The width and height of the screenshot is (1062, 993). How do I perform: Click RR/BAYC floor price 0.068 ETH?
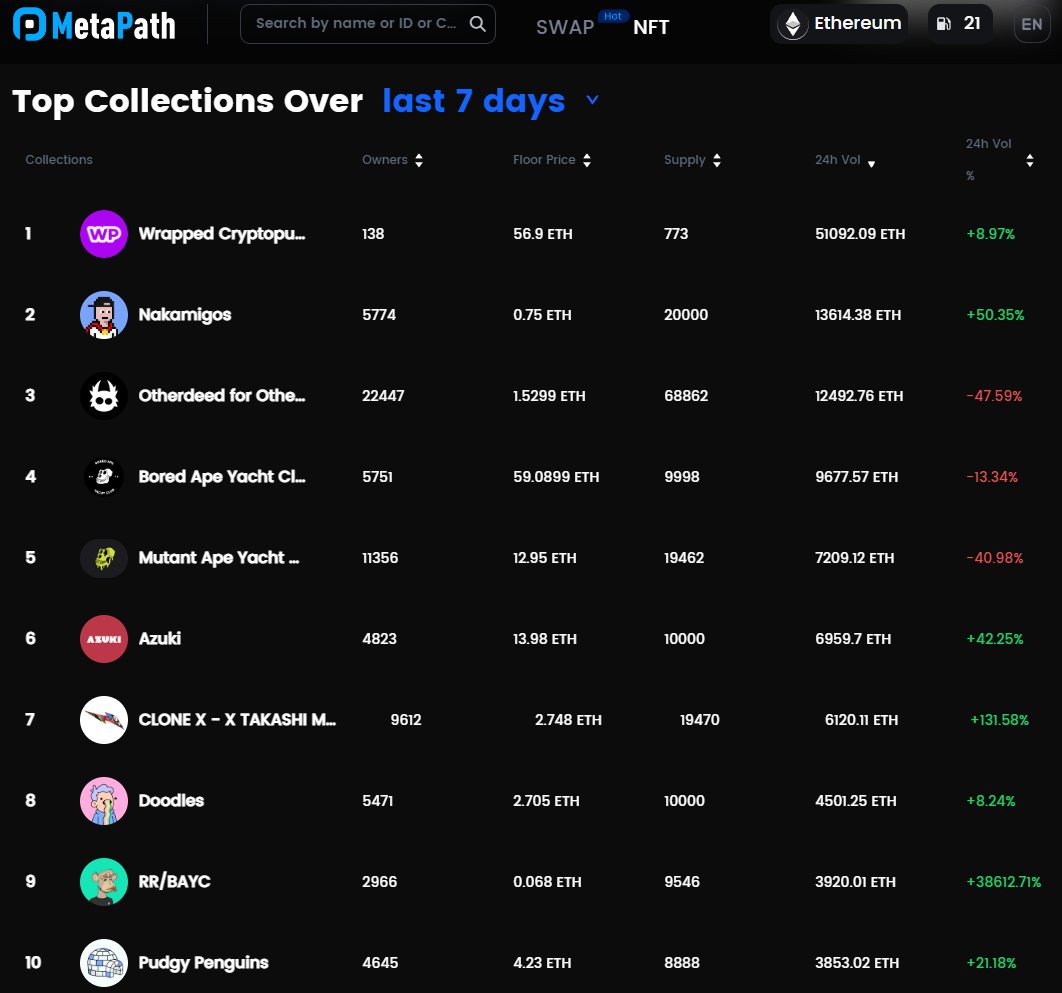[547, 882]
